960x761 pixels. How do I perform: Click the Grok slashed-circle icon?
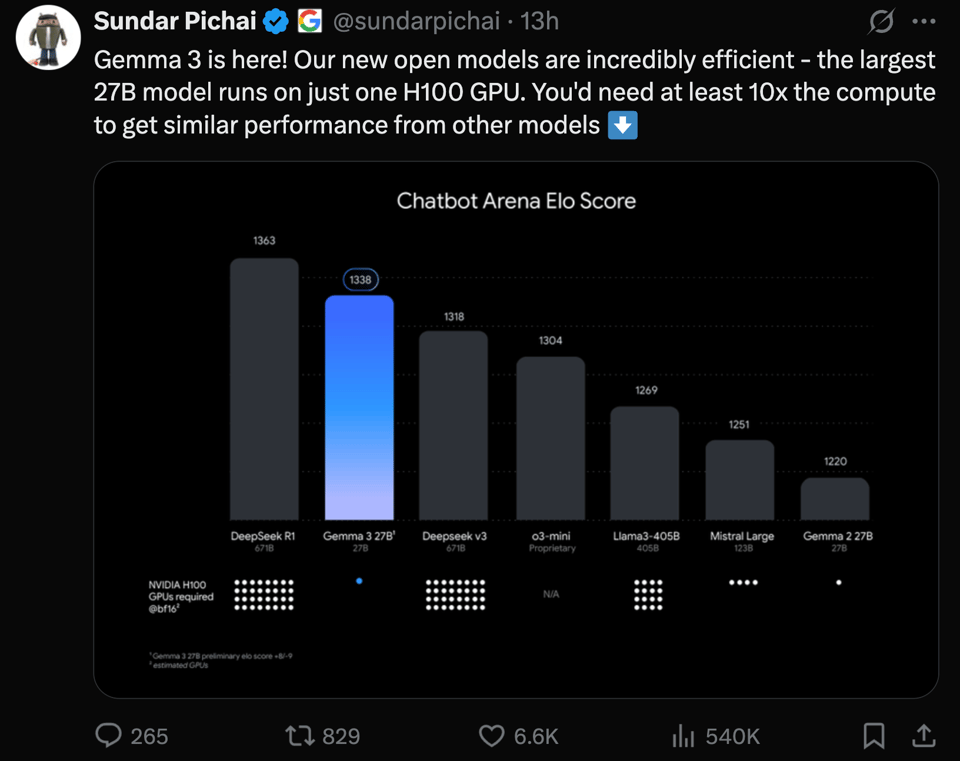[x=881, y=21]
